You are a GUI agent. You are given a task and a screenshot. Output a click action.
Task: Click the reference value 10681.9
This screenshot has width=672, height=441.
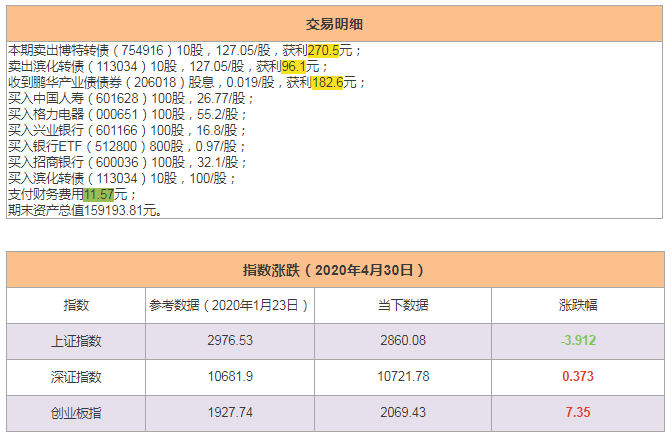(x=230, y=376)
